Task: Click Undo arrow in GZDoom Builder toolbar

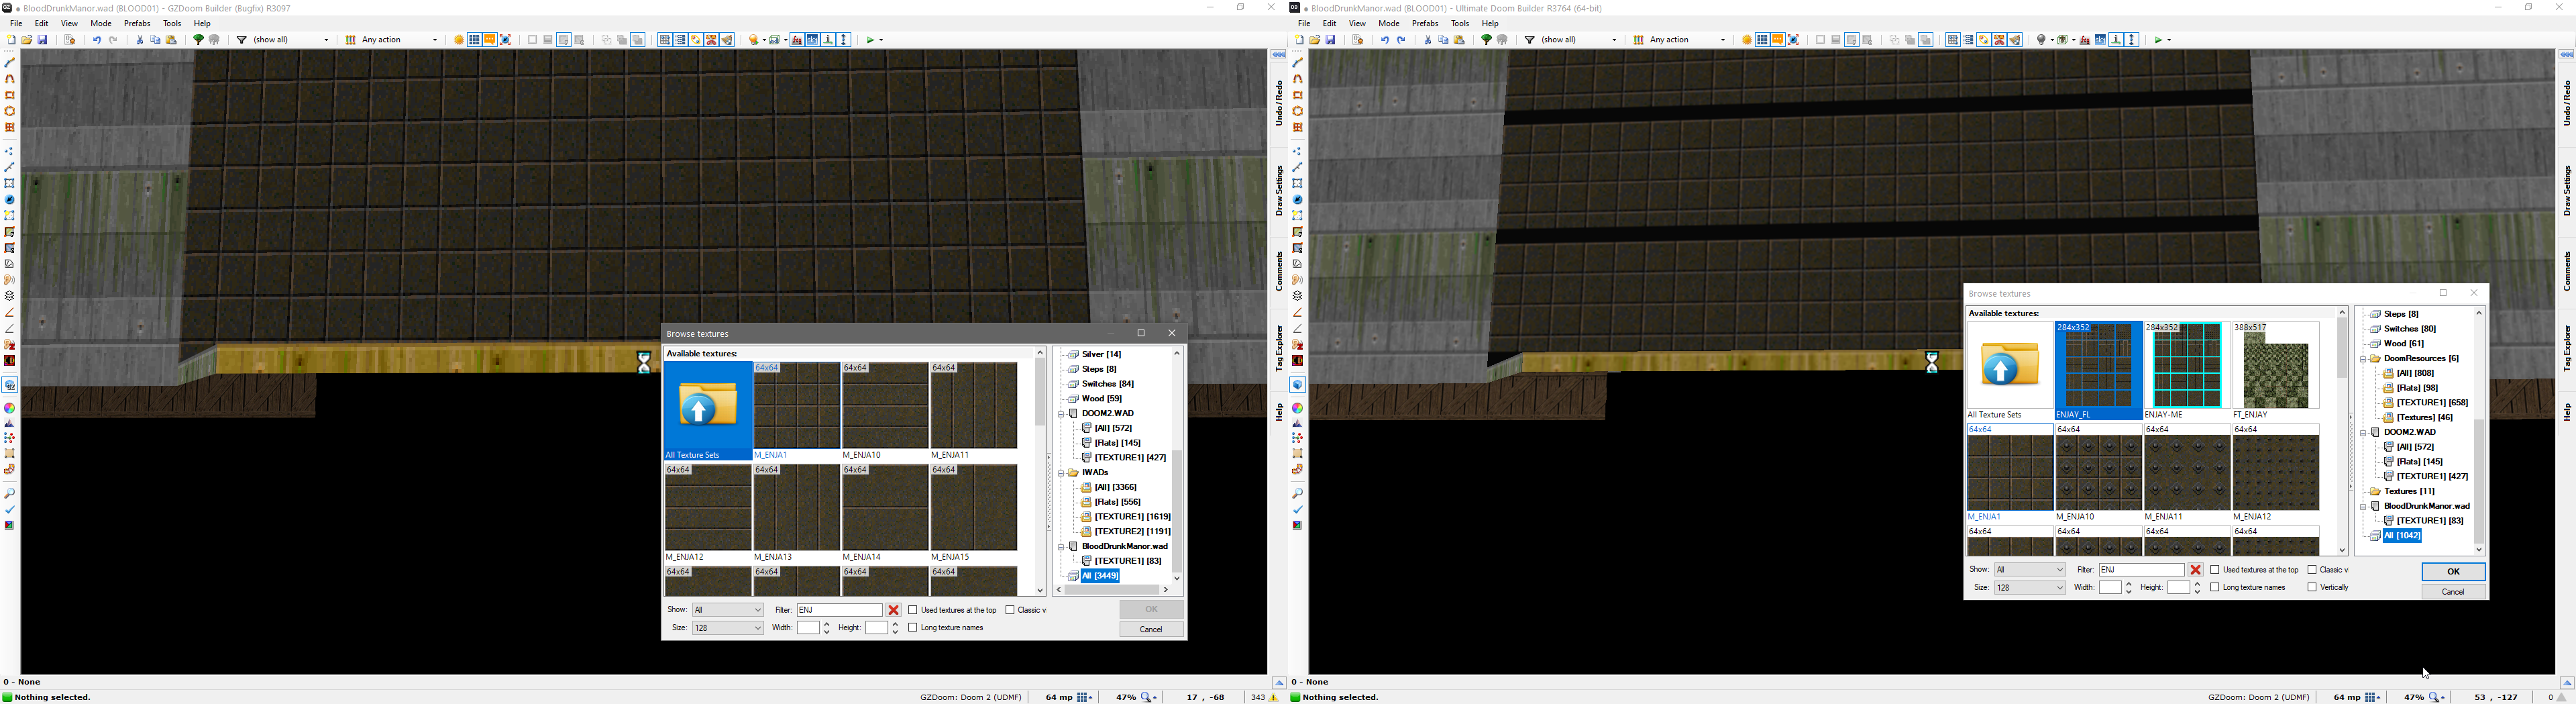Action: 97,40
